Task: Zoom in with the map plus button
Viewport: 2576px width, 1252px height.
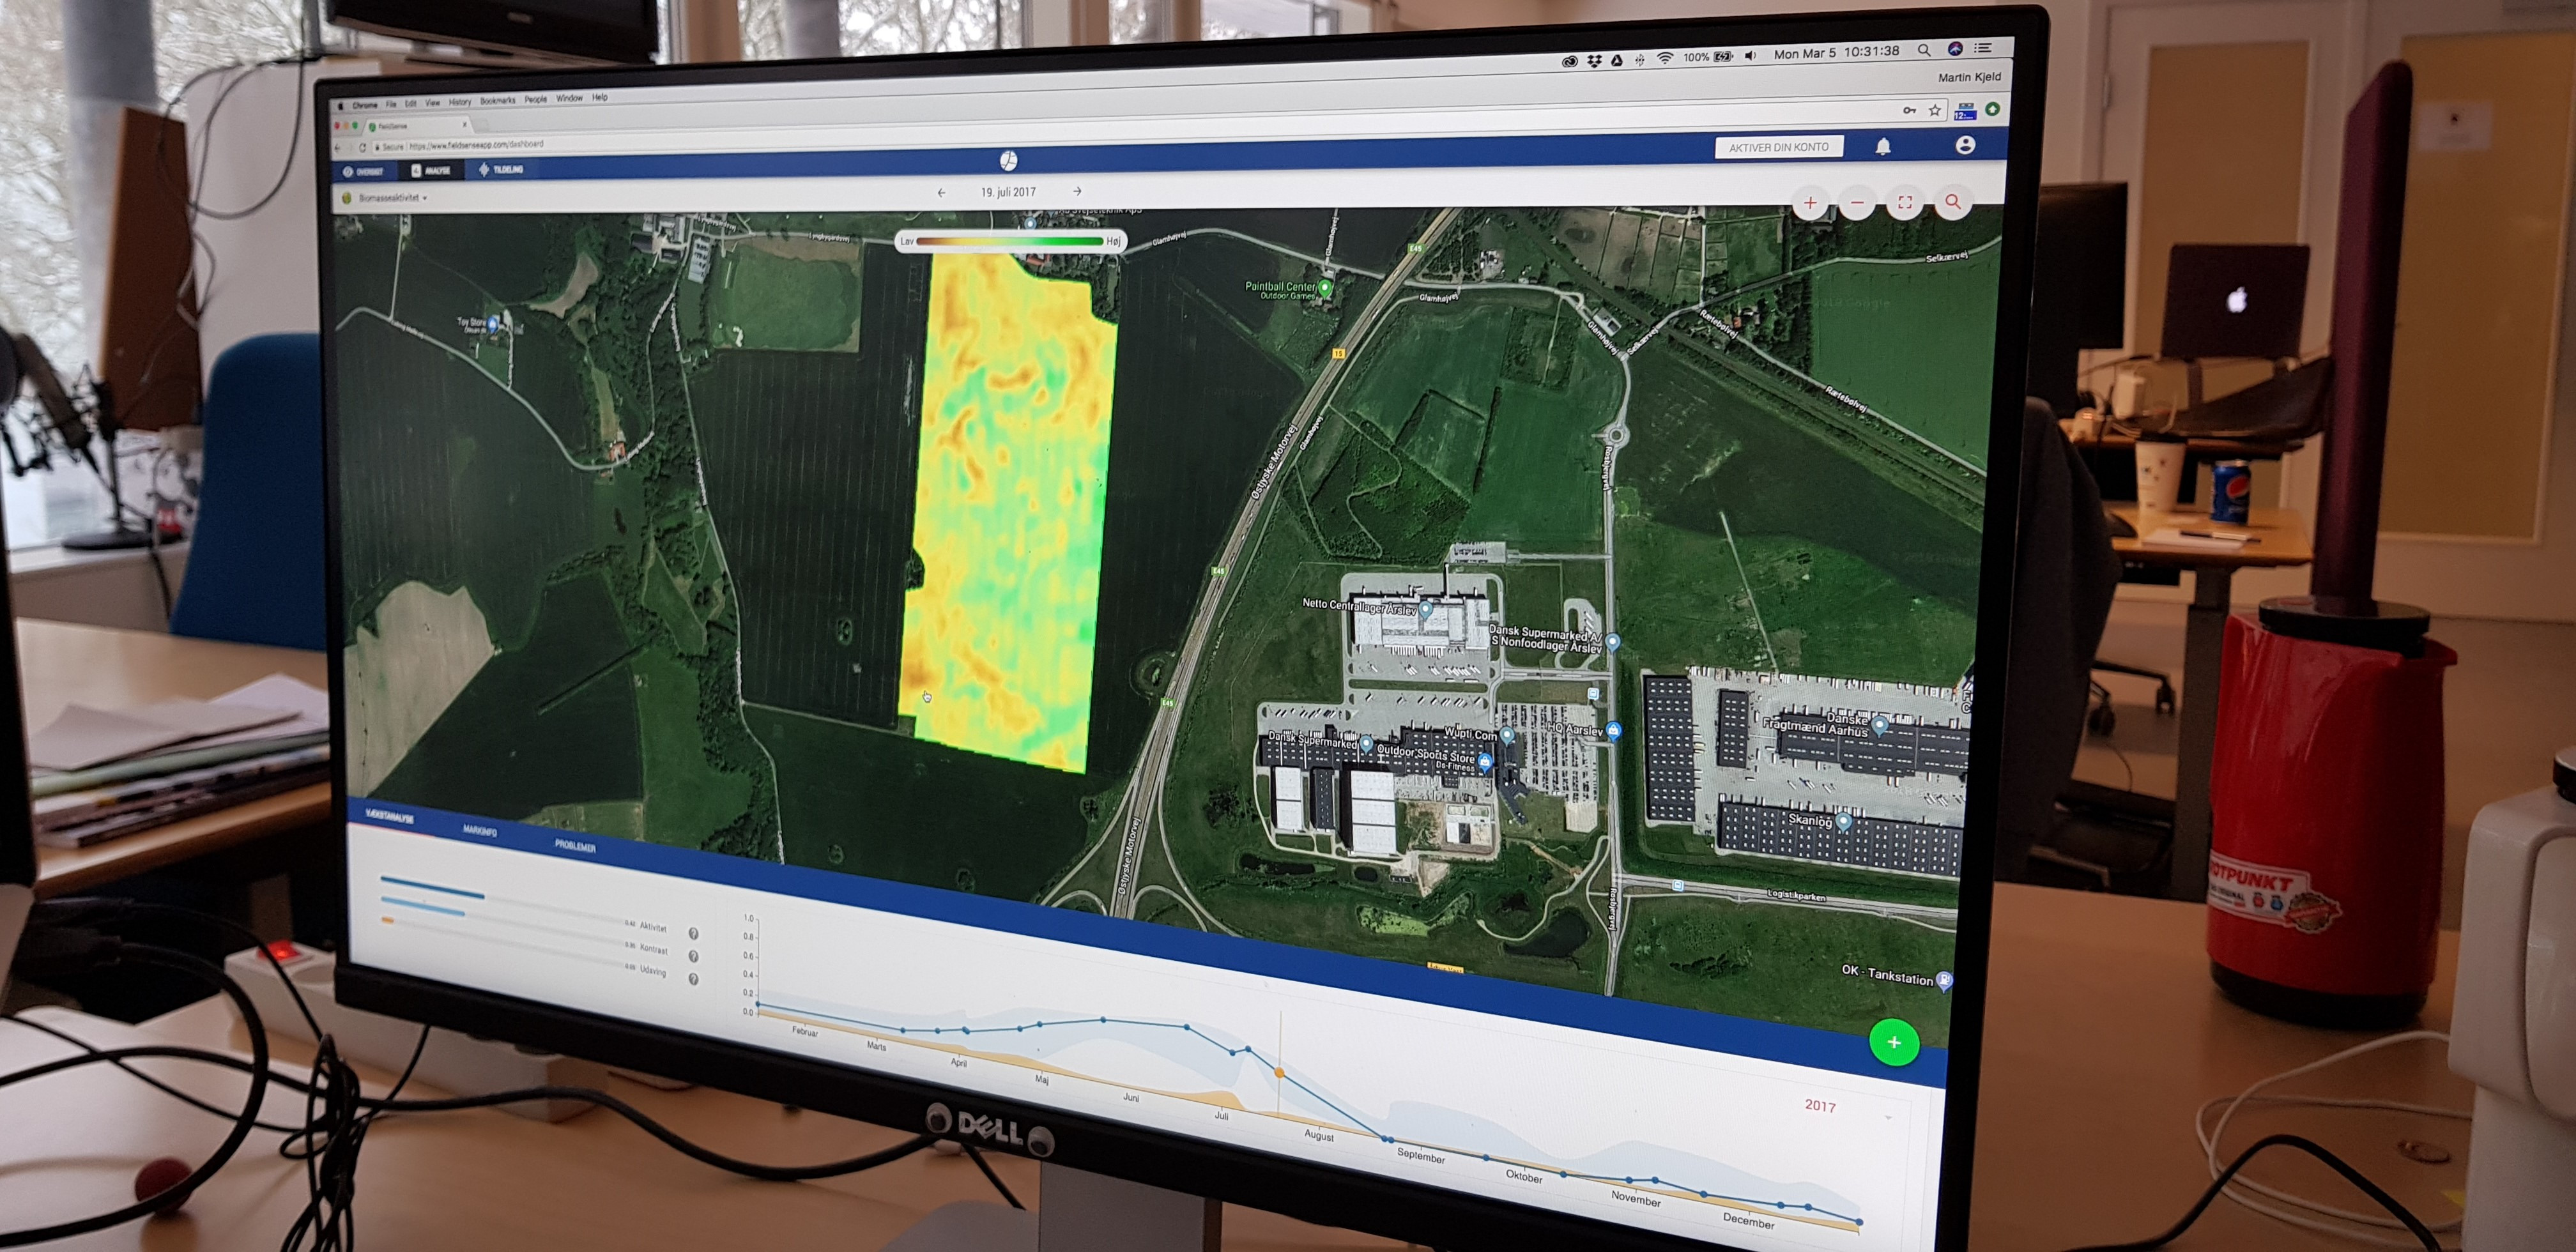Action: pyautogui.click(x=1810, y=203)
